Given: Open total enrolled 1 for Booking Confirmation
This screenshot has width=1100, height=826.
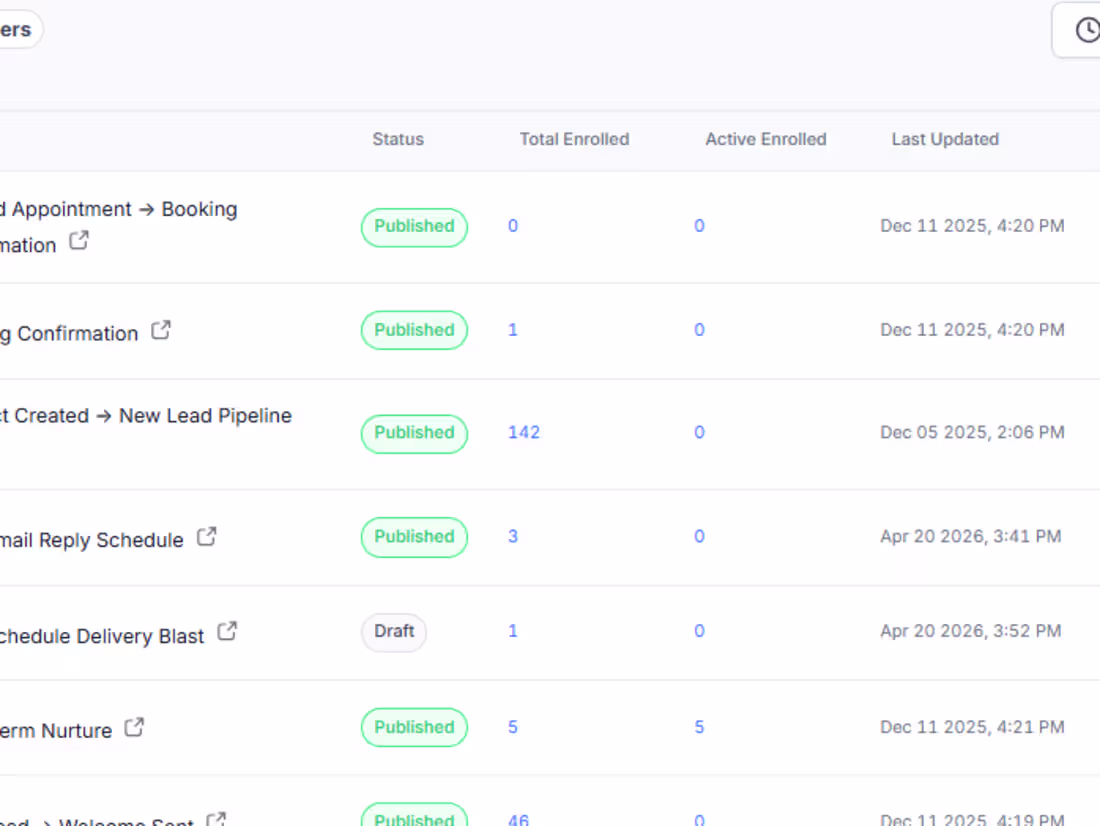Looking at the screenshot, I should [x=513, y=330].
